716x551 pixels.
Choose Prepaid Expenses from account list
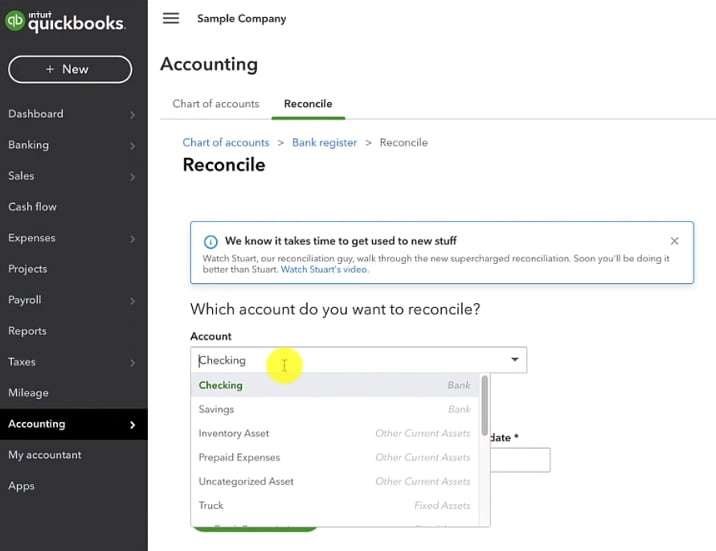[336, 457]
